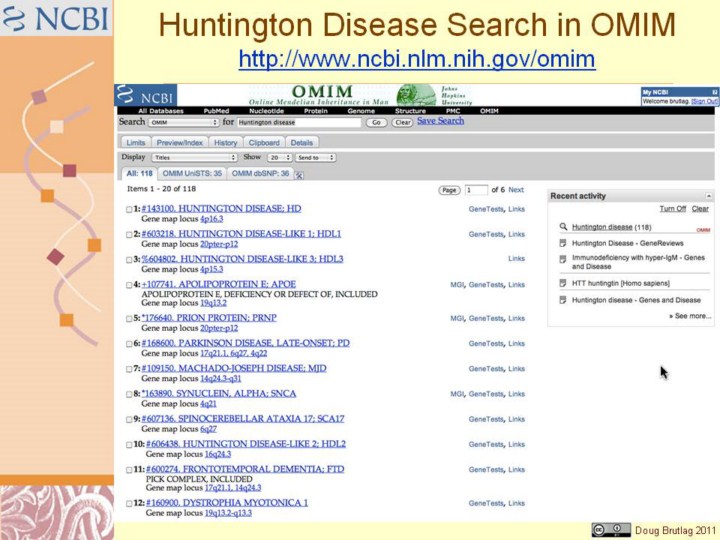Viewport: 720px width, 540px height.
Task: Click the small icon next to OMIM dbSNP tab
Action: [x=299, y=174]
